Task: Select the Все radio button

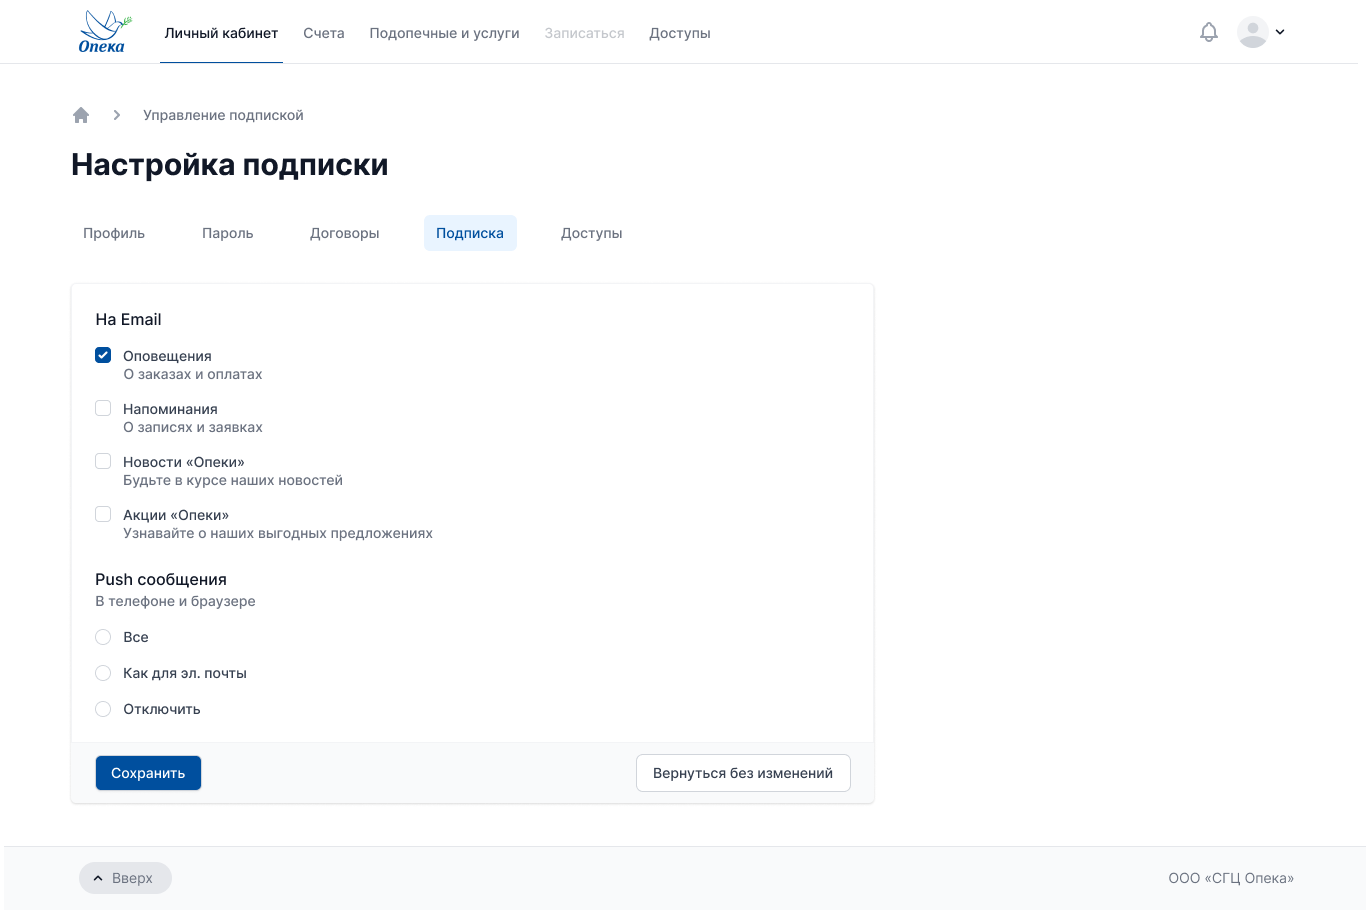Action: click(103, 637)
